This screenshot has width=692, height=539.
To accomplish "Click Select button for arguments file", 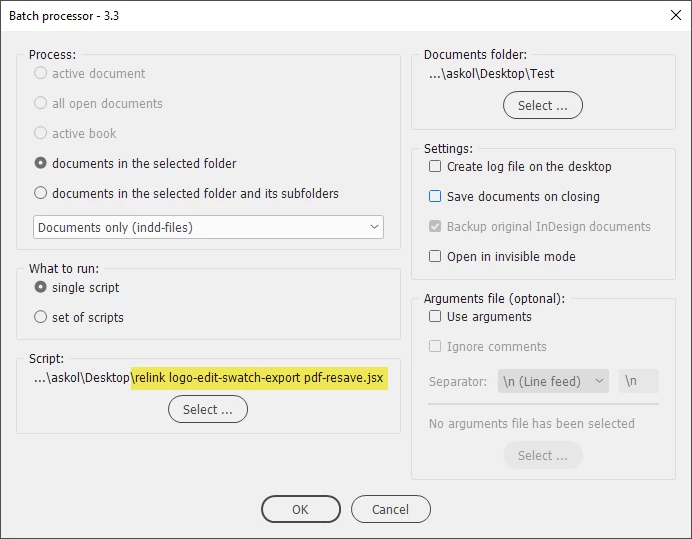I will 543,455.
